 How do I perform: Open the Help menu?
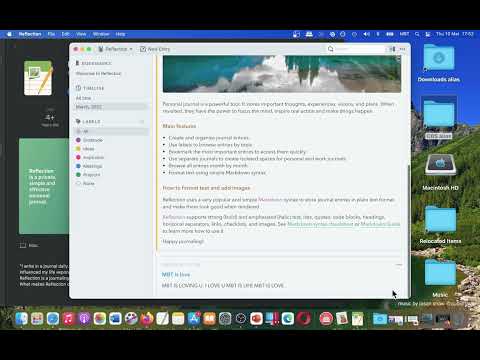[120, 34]
